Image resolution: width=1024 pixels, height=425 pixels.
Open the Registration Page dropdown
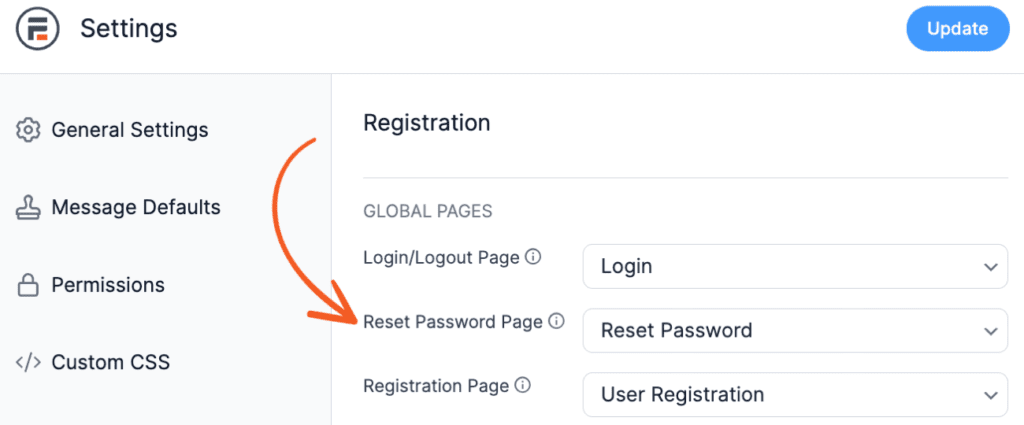click(795, 394)
